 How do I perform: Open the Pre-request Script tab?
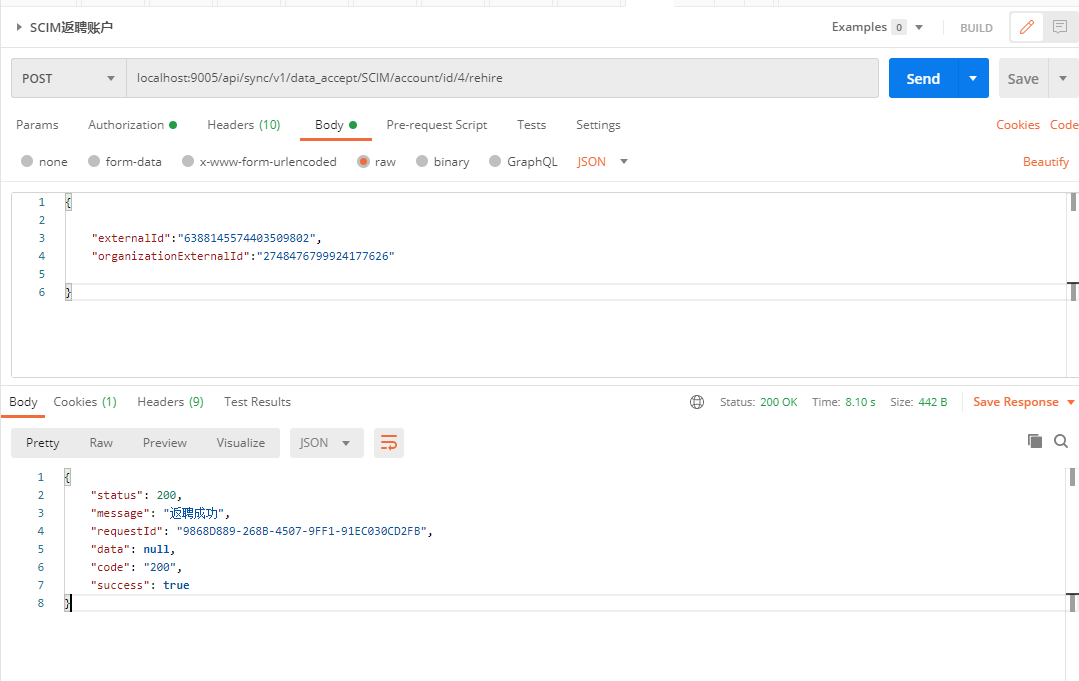point(436,125)
